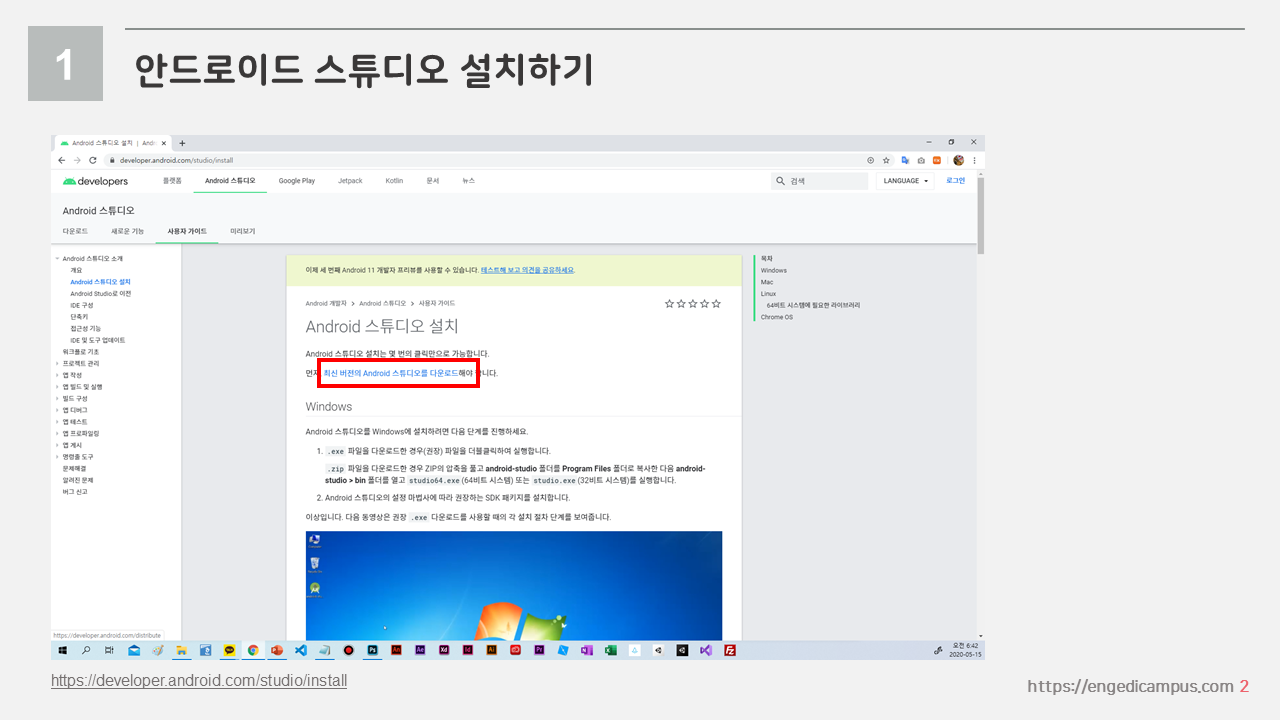Open Visual Studio from the taskbar
The image size is (1280, 720).
click(x=706, y=650)
